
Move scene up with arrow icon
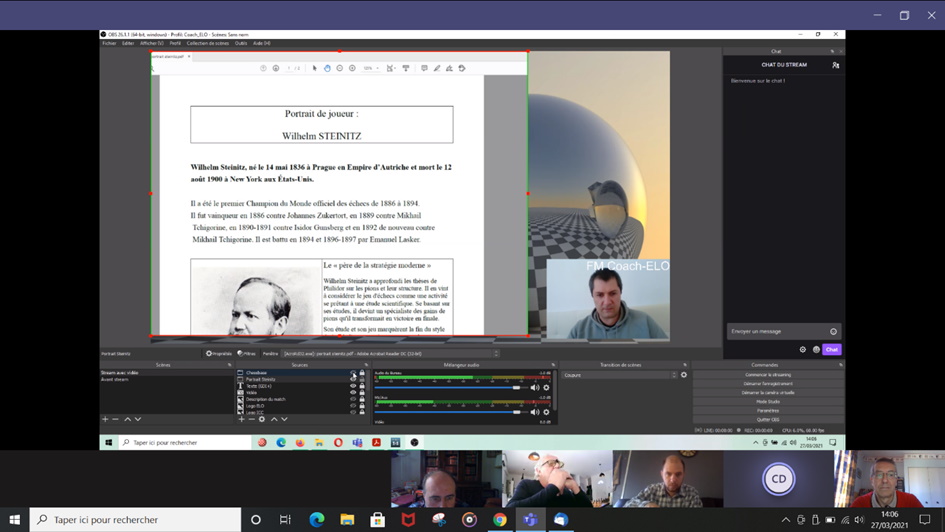127,419
